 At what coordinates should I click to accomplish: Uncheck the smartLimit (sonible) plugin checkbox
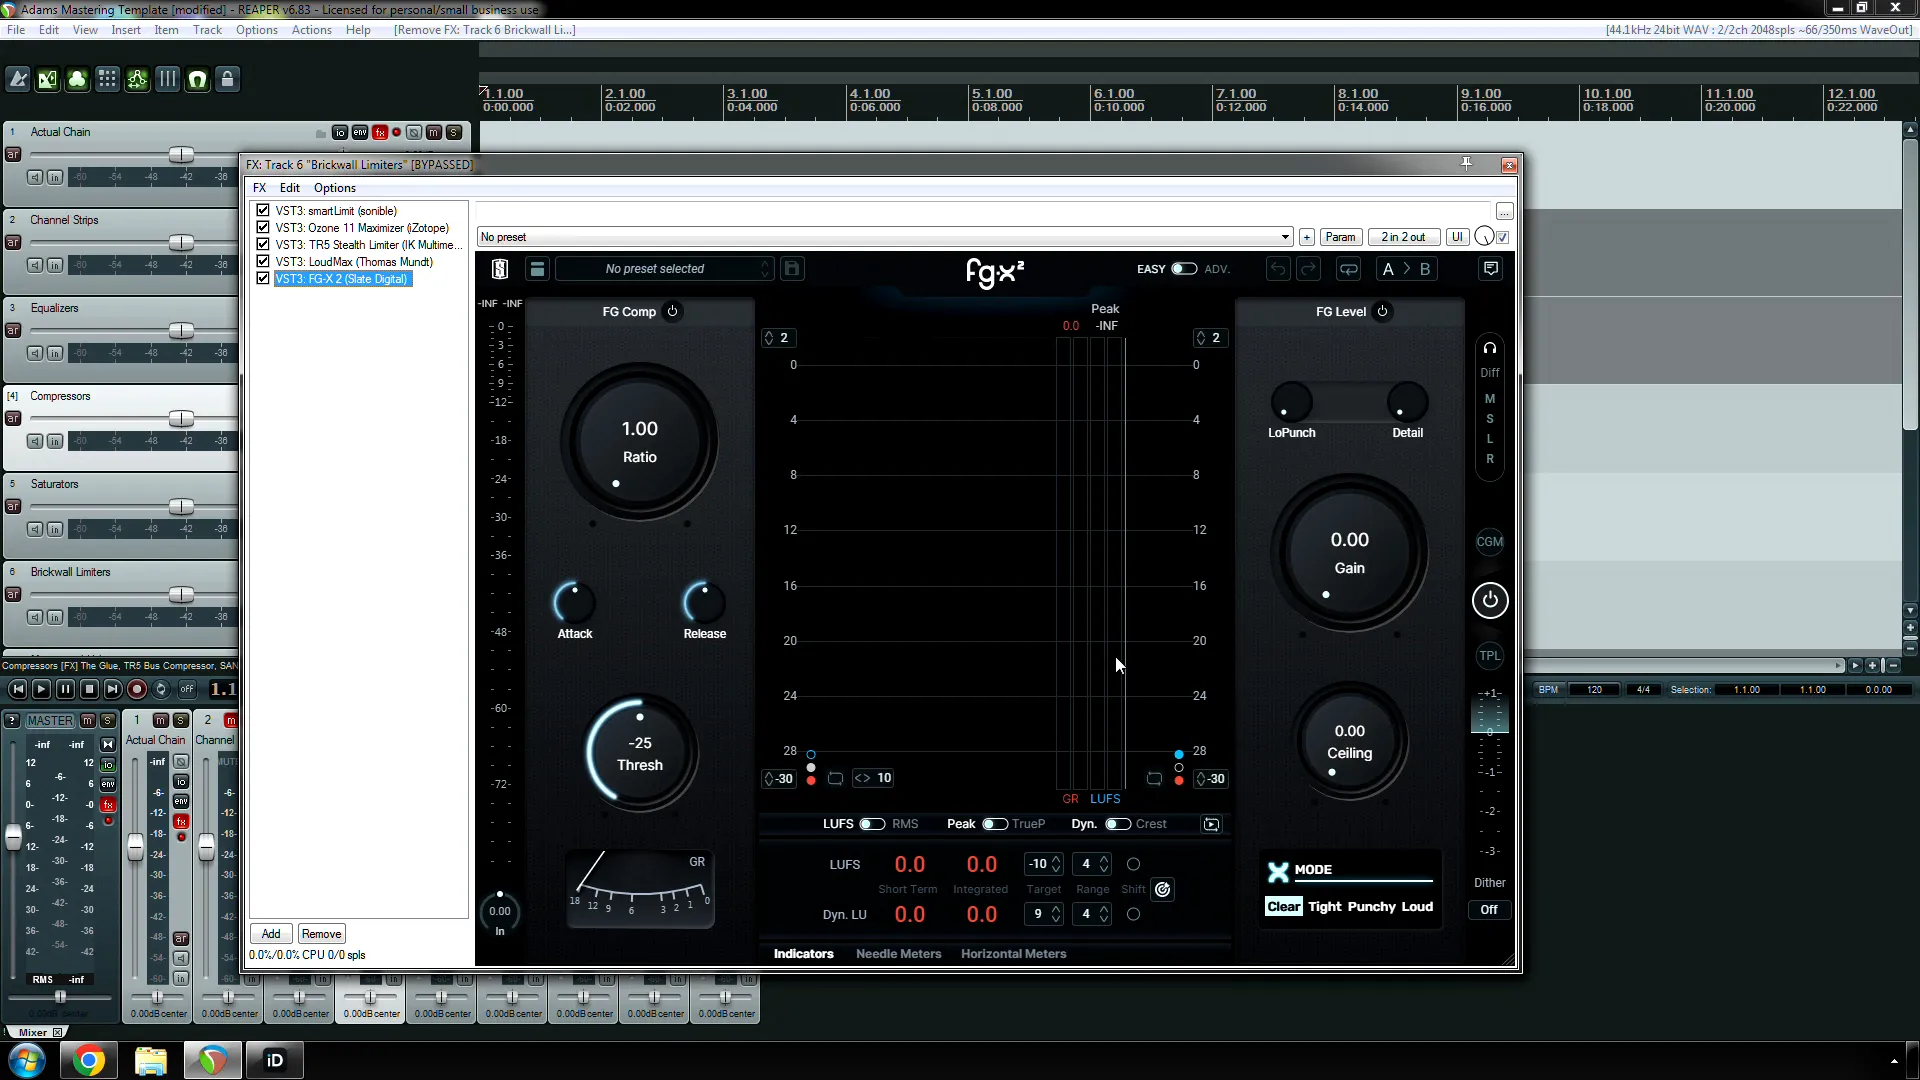(x=263, y=211)
